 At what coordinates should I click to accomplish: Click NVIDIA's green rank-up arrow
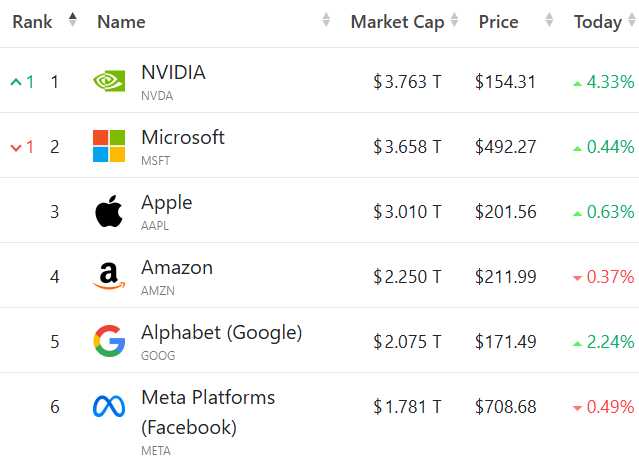click(x=16, y=82)
